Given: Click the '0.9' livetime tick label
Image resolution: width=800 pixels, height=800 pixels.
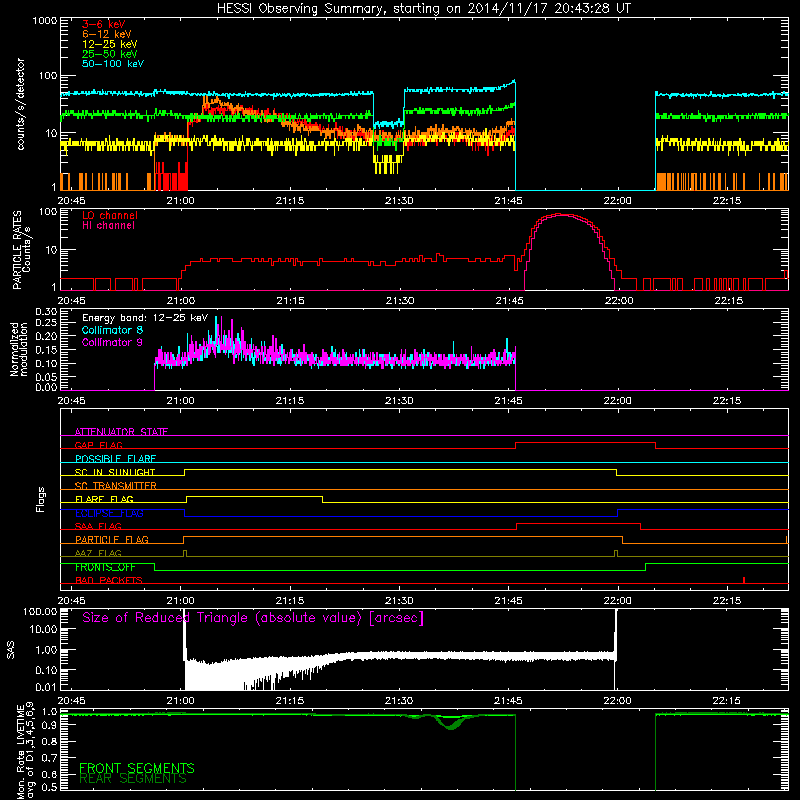Looking at the screenshot, I should pos(49,726).
